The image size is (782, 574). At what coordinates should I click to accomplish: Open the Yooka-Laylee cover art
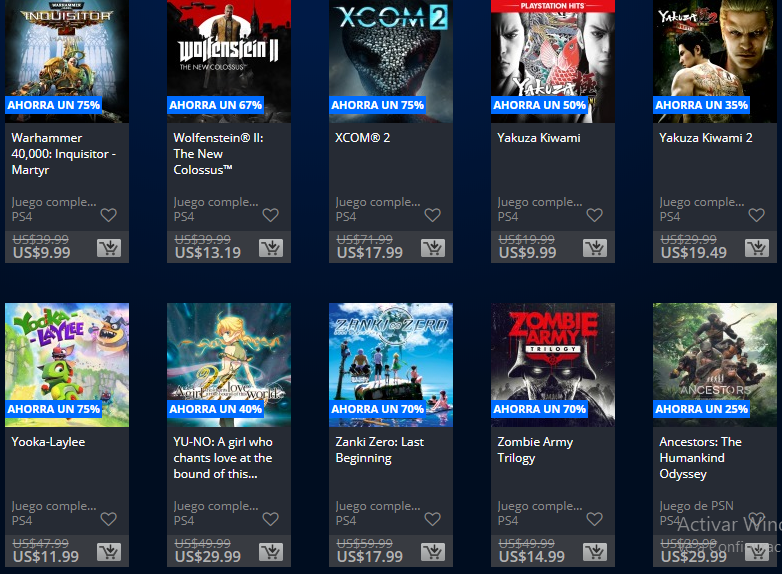[67, 365]
